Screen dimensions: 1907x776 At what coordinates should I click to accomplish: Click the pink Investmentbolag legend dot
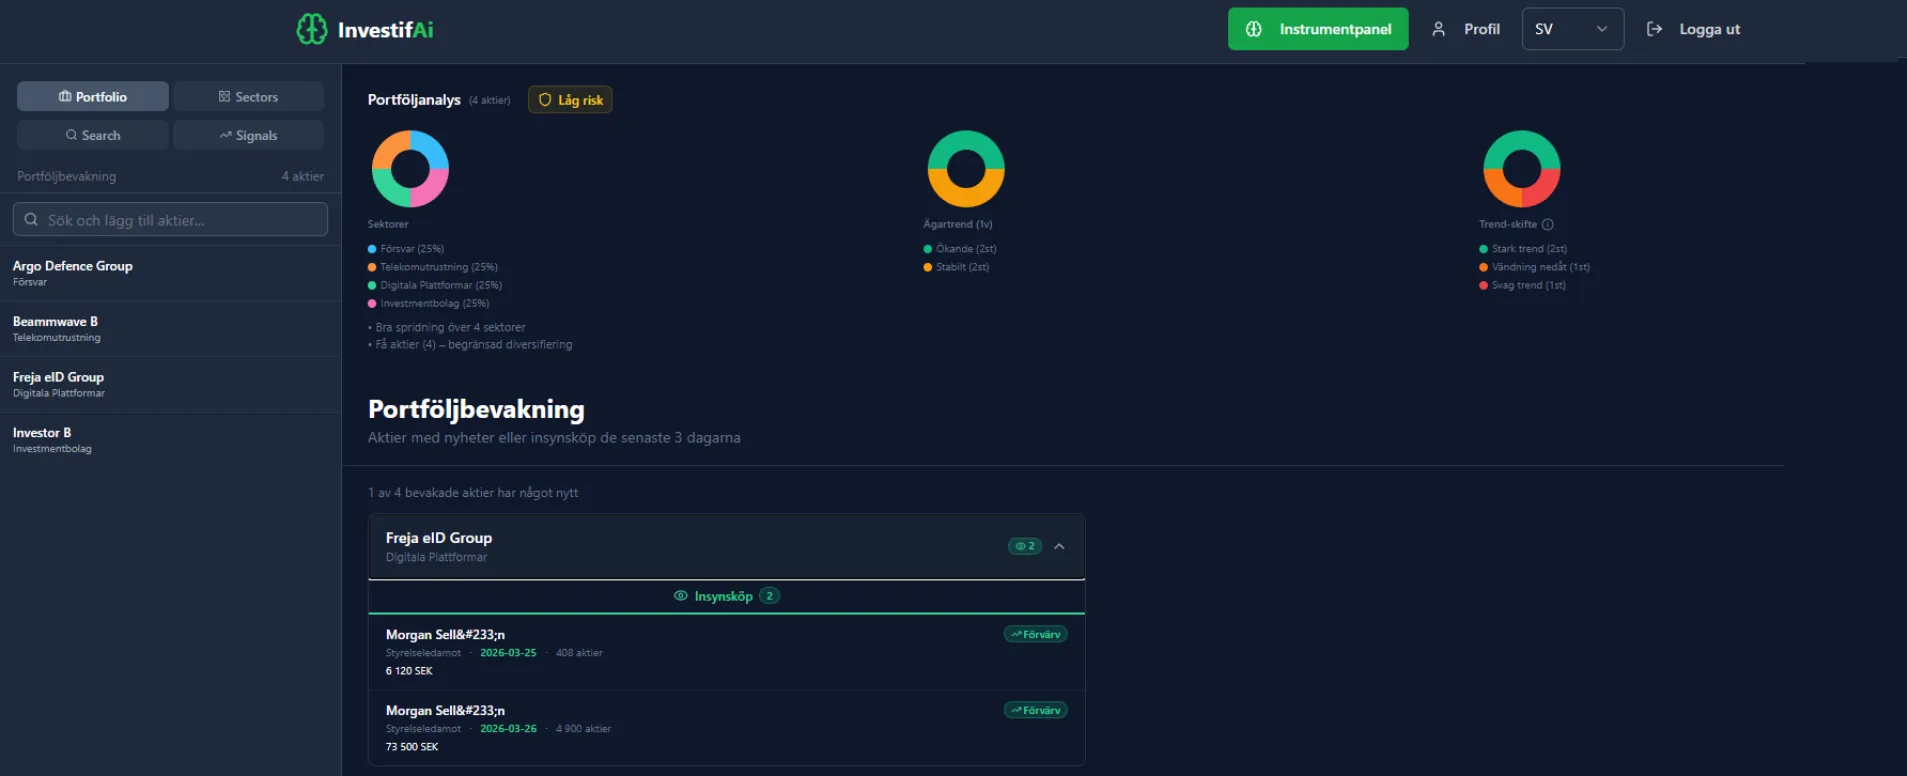click(x=372, y=303)
